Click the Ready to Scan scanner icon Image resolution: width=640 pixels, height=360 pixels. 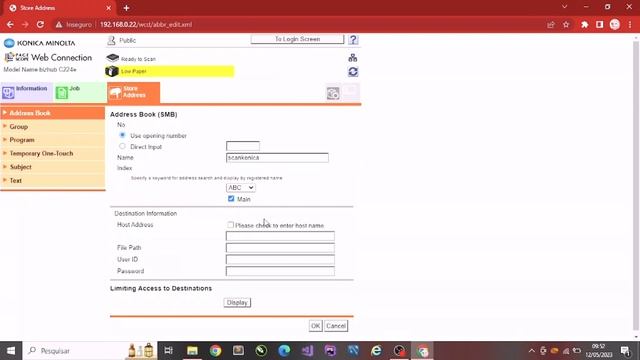(x=112, y=58)
